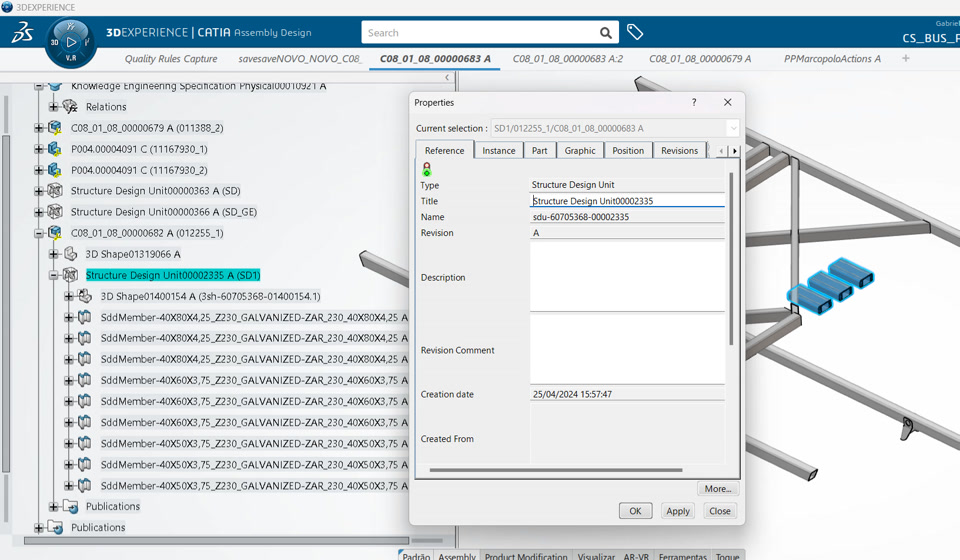Click nested Publications folder icon under C08_01_08_00000682

click(x=71, y=507)
